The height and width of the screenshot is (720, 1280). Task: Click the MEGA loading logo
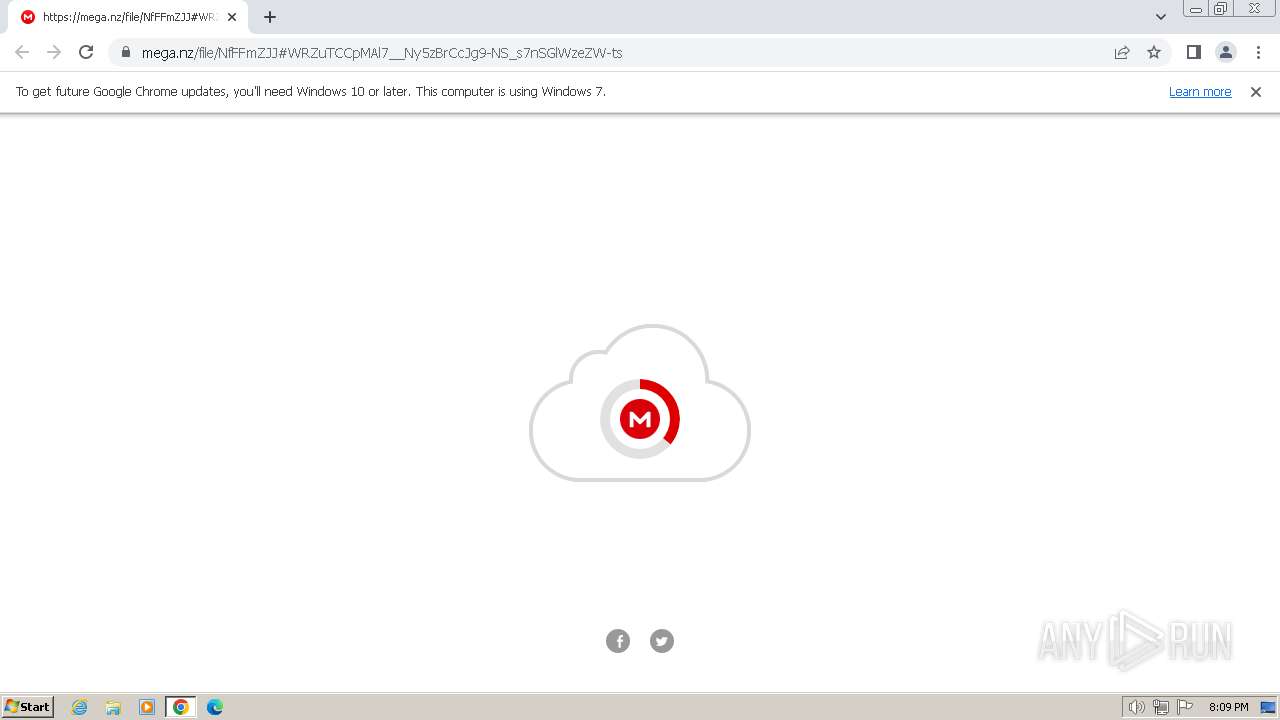tap(640, 419)
